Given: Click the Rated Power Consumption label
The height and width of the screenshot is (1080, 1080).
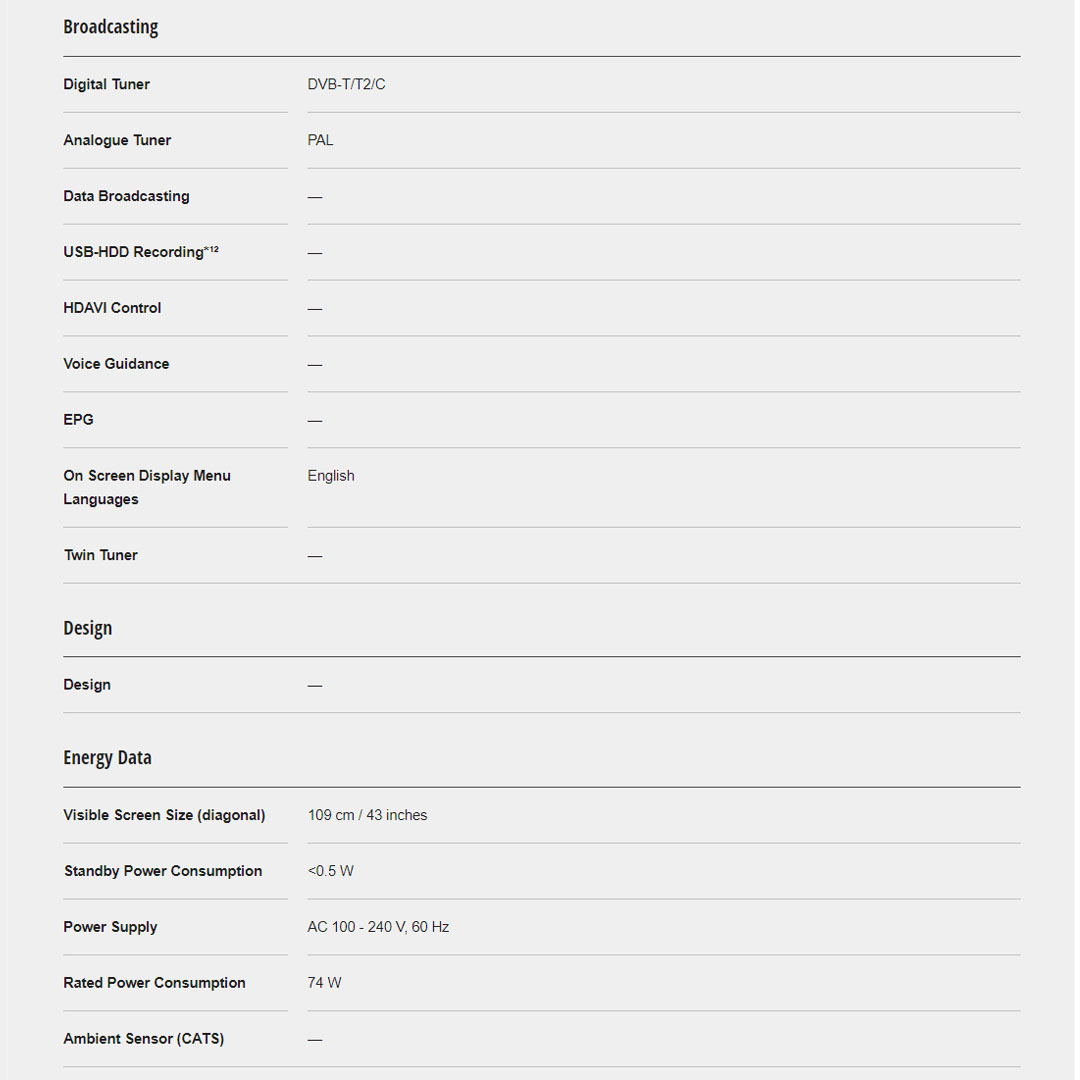Looking at the screenshot, I should pos(154,983).
